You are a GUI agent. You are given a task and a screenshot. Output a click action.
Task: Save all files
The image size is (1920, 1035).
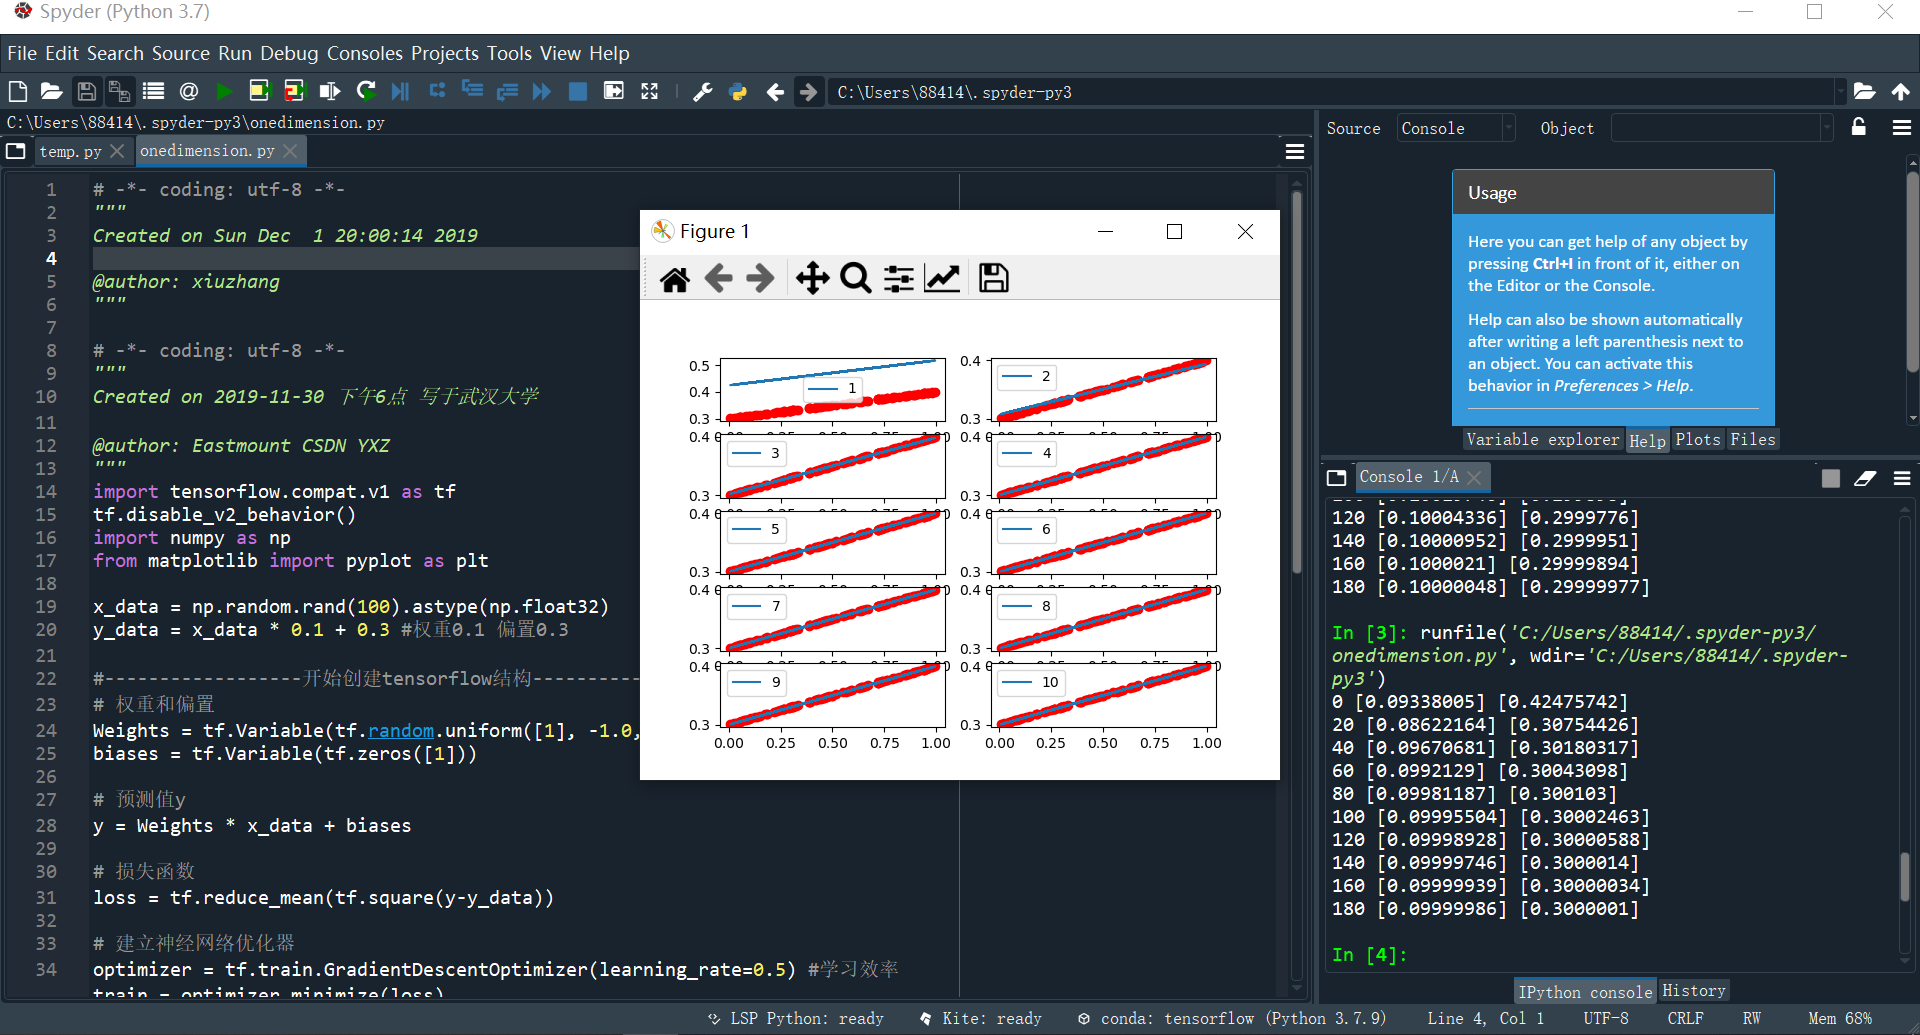click(x=119, y=92)
